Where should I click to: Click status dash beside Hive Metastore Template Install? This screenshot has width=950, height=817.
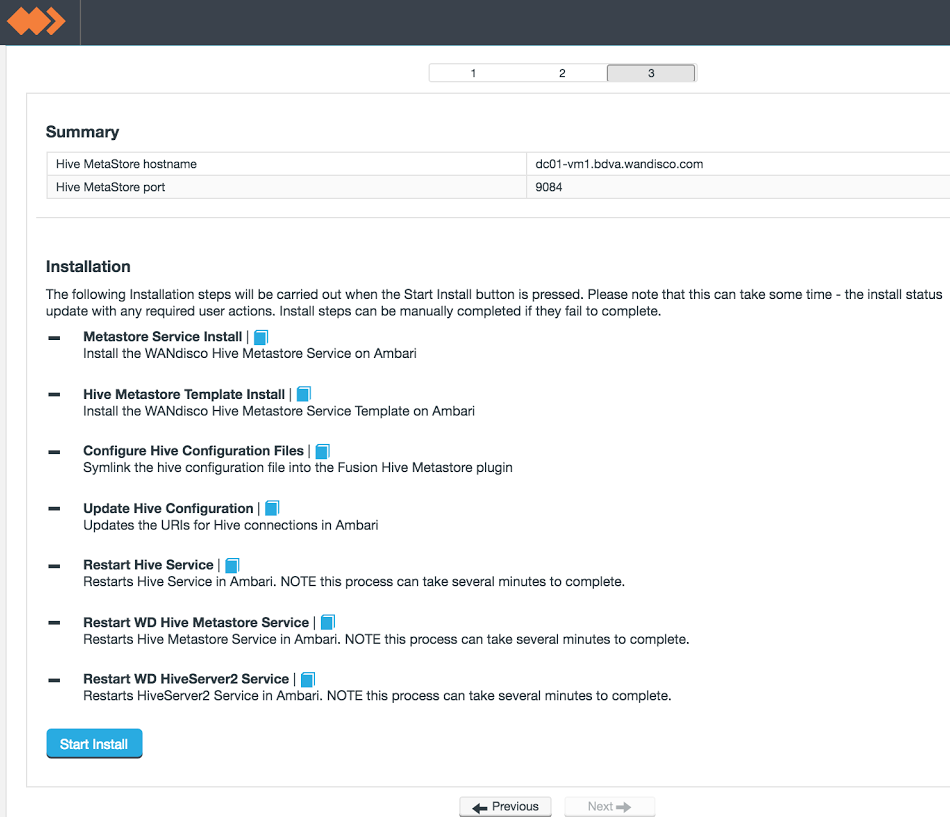[54, 395]
